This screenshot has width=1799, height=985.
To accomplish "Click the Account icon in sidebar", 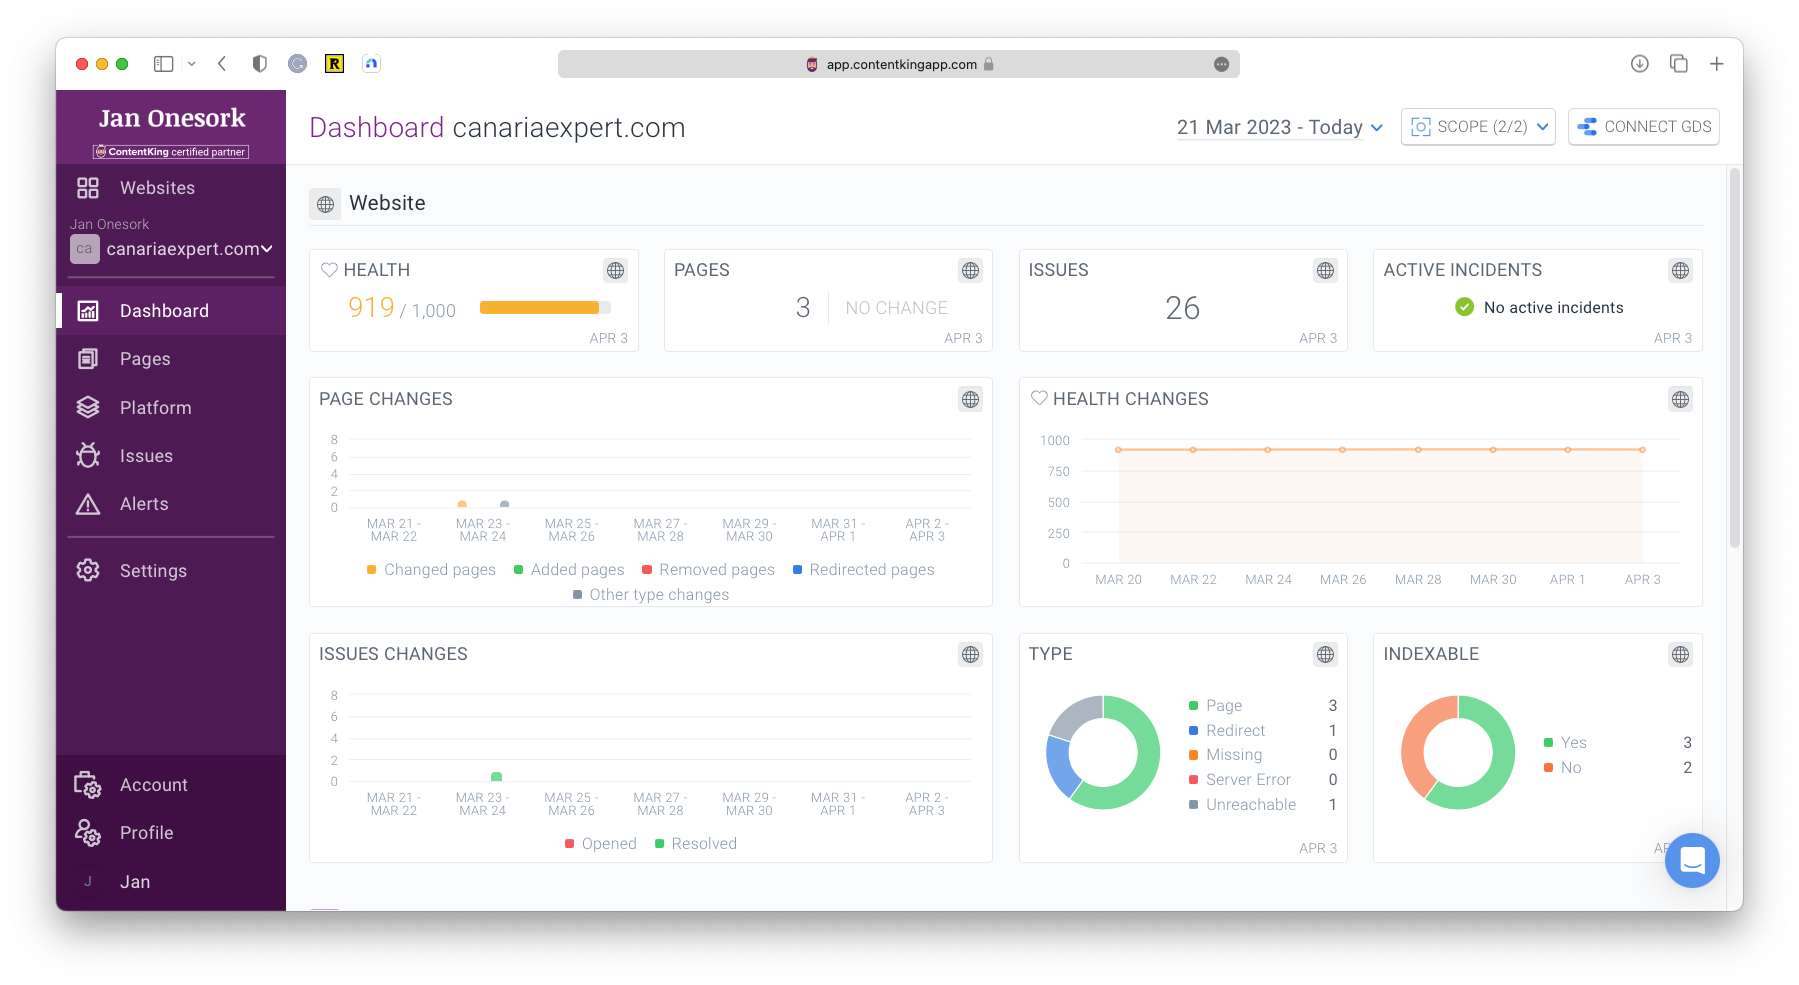I will tap(88, 785).
